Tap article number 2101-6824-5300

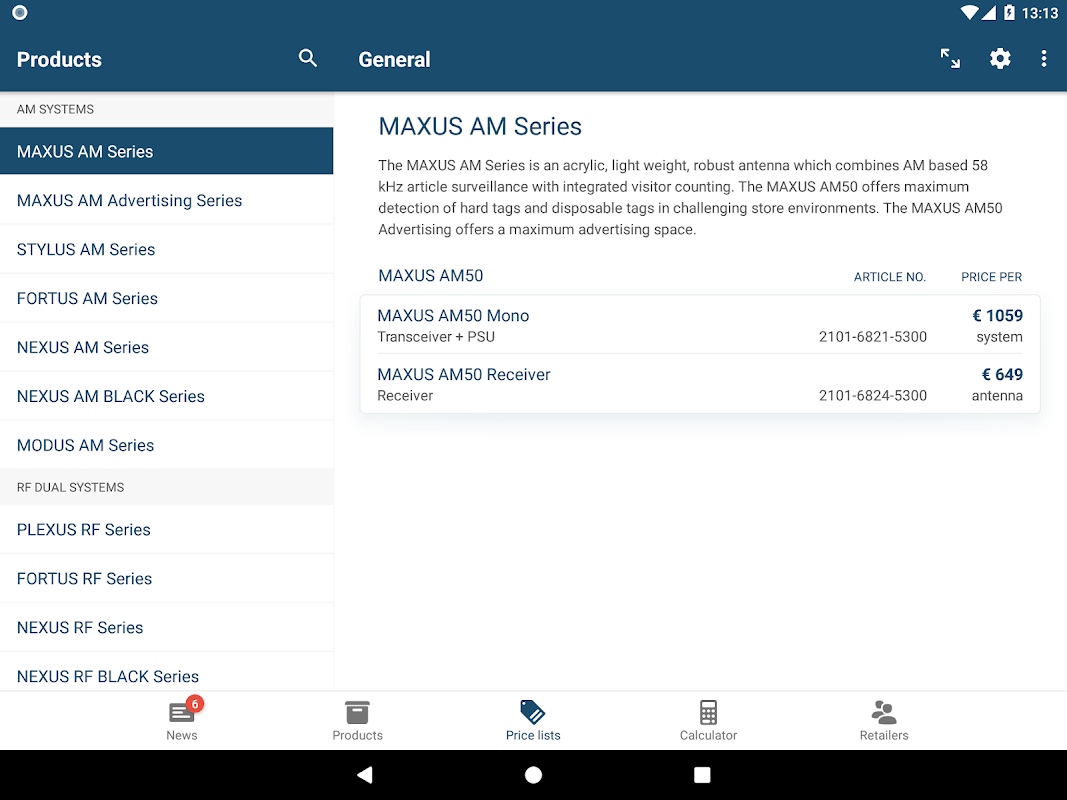[872, 395]
